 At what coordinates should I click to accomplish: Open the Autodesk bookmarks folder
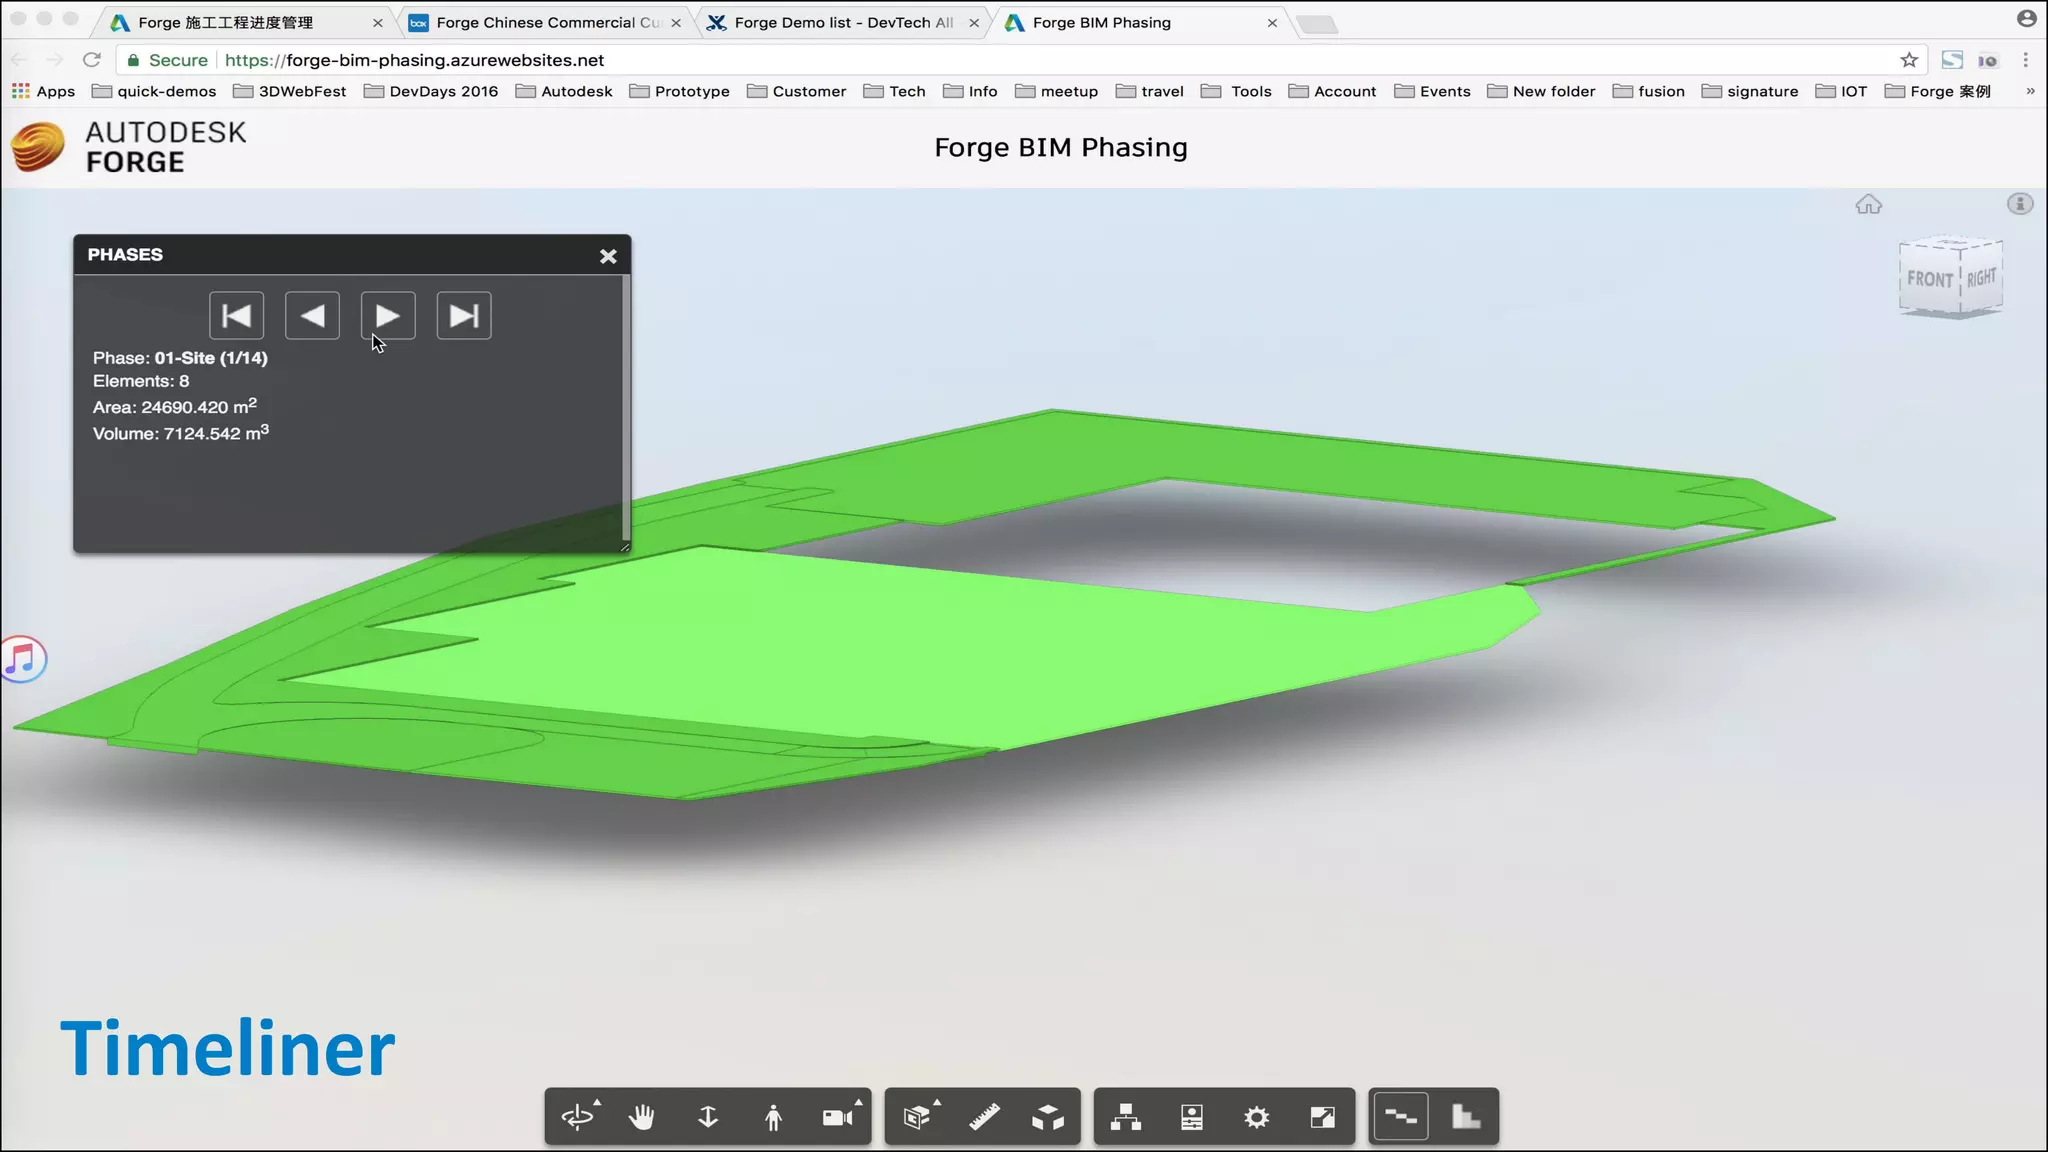click(x=564, y=91)
